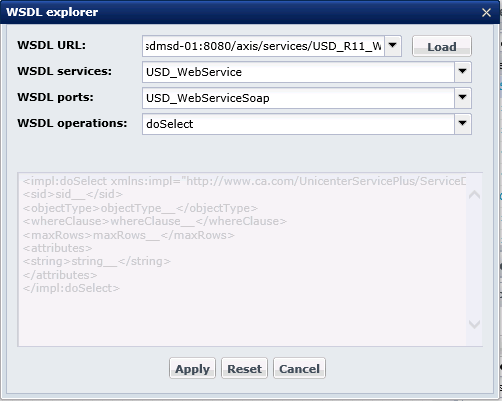The height and width of the screenshot is (401, 502).
Task: Click the 'WSDL explorer' title text
Action: pyautogui.click(x=52, y=12)
